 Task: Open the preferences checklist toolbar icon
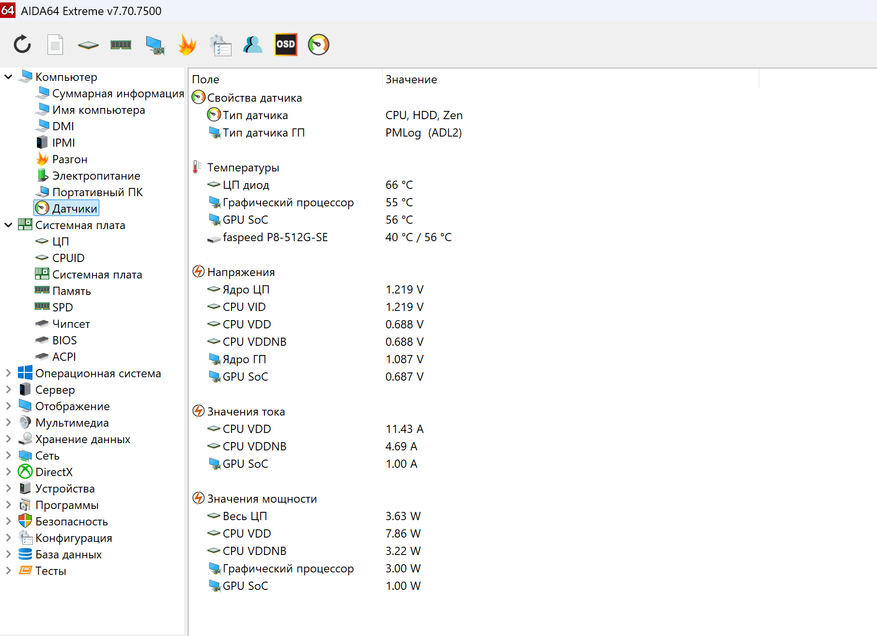[x=220, y=45]
